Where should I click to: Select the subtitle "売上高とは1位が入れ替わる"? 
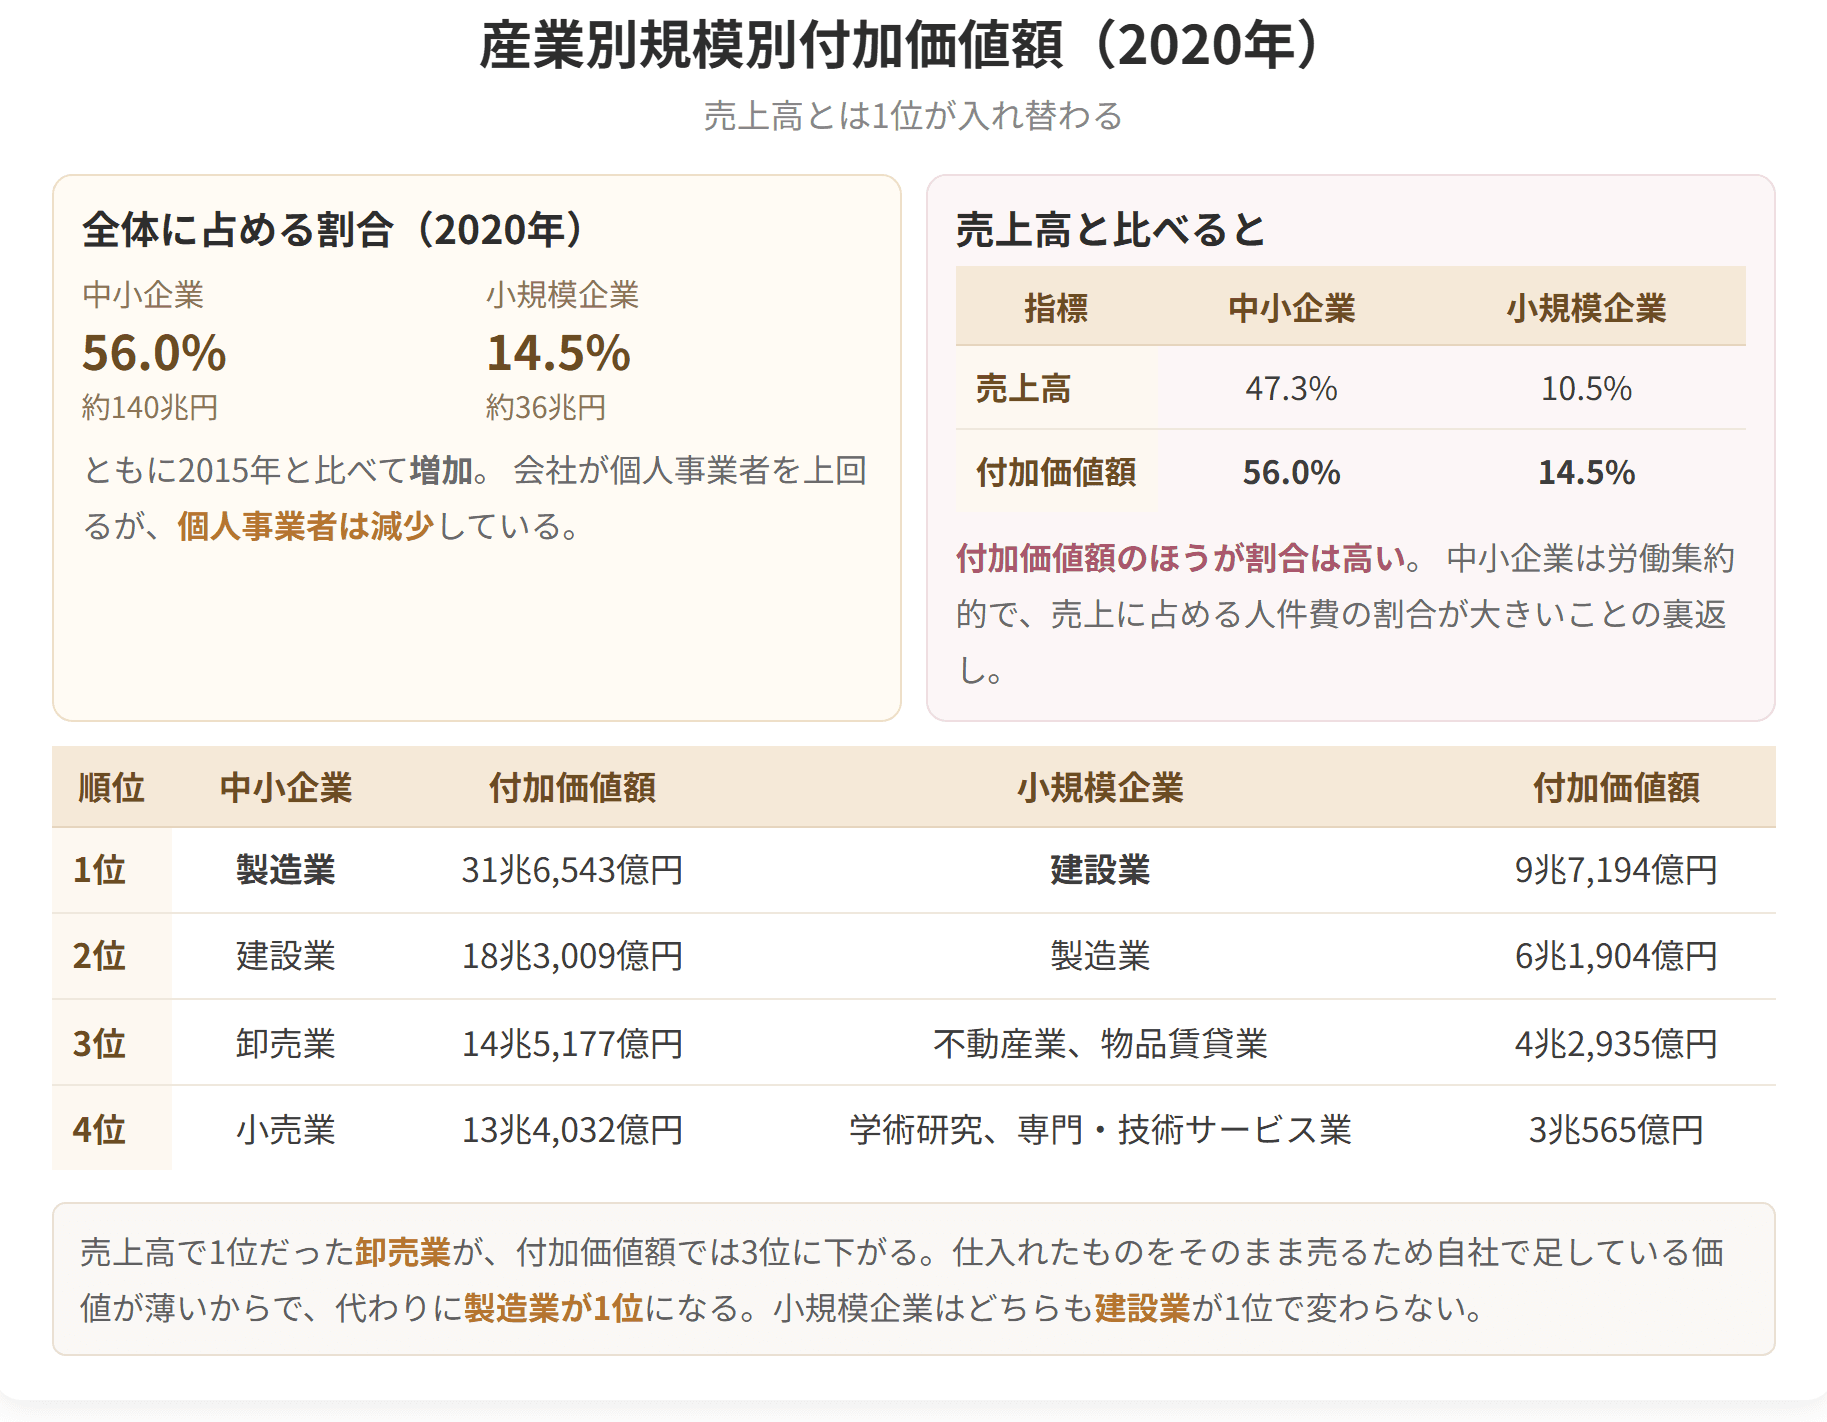pos(913,116)
